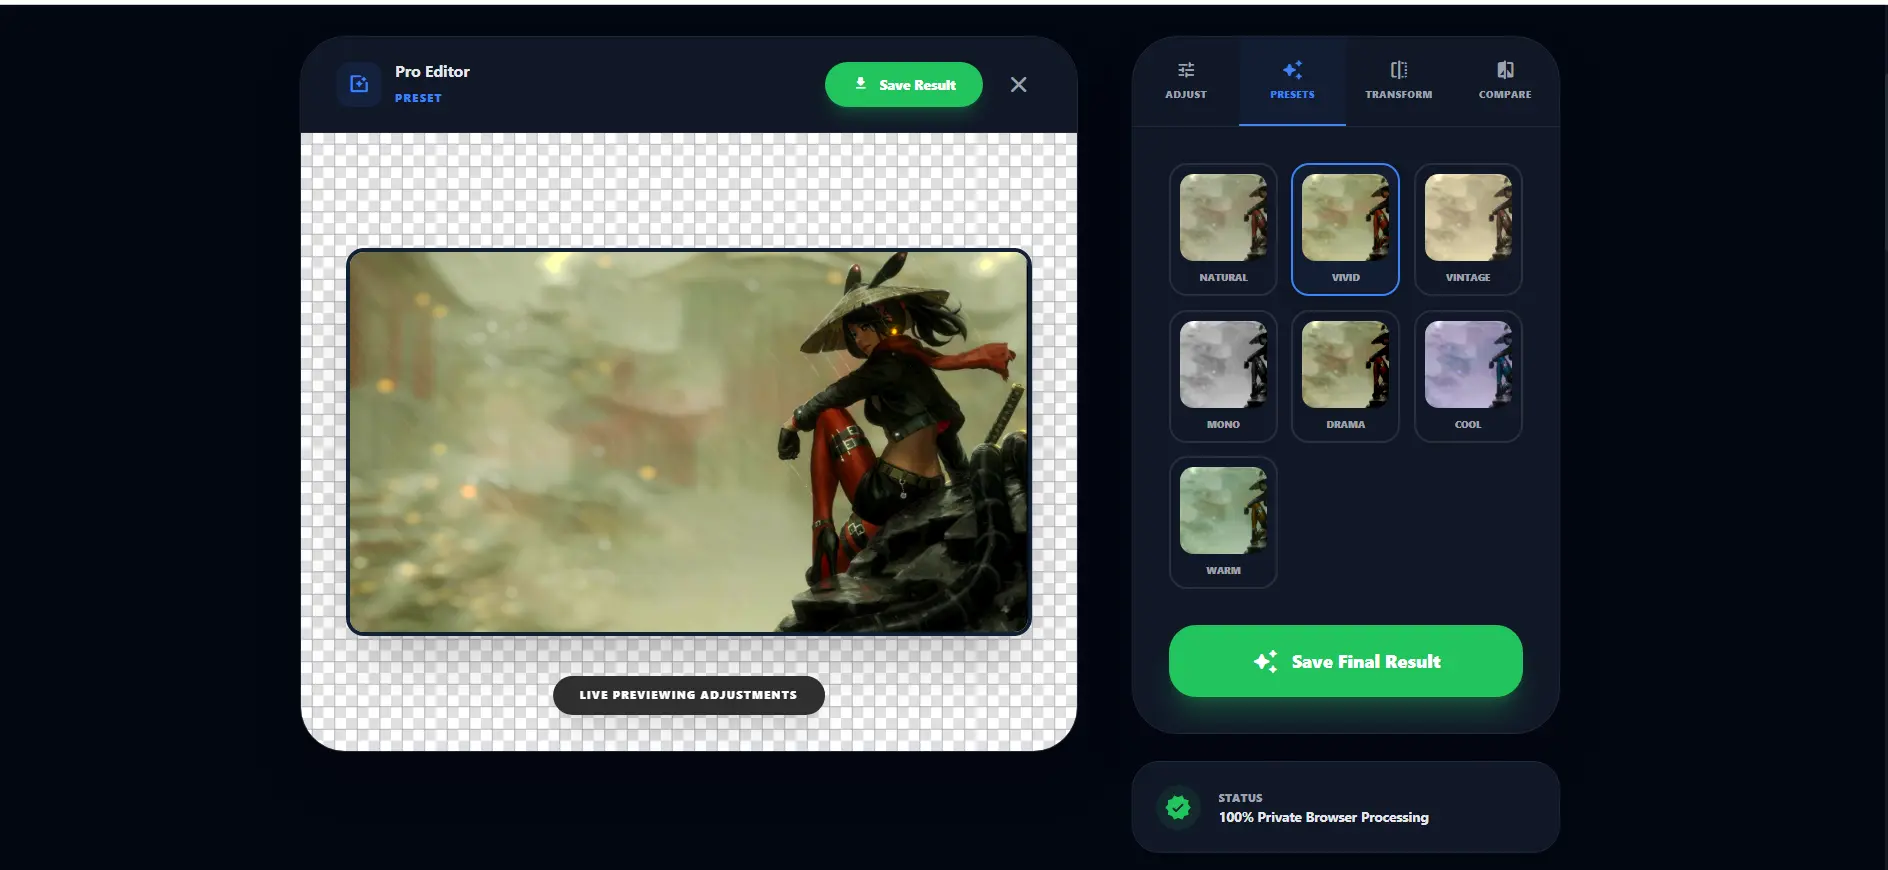
Task: Click the PRESET subtitle under Pro Editor
Action: (418, 98)
